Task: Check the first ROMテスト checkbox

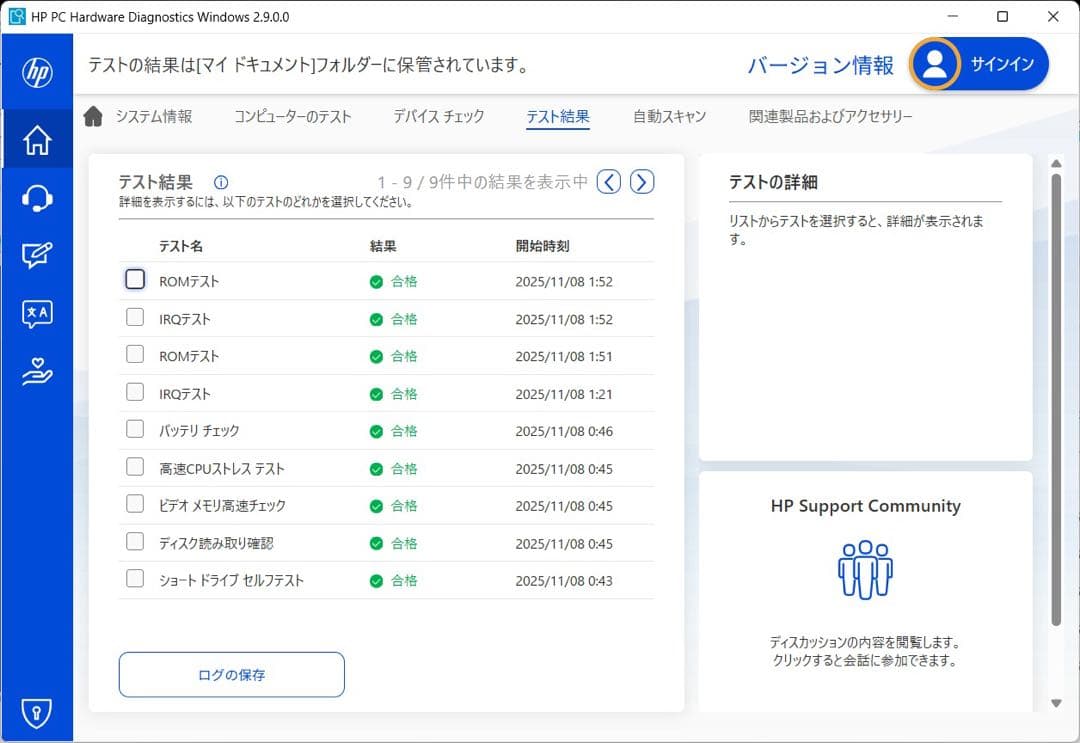Action: tap(135, 280)
